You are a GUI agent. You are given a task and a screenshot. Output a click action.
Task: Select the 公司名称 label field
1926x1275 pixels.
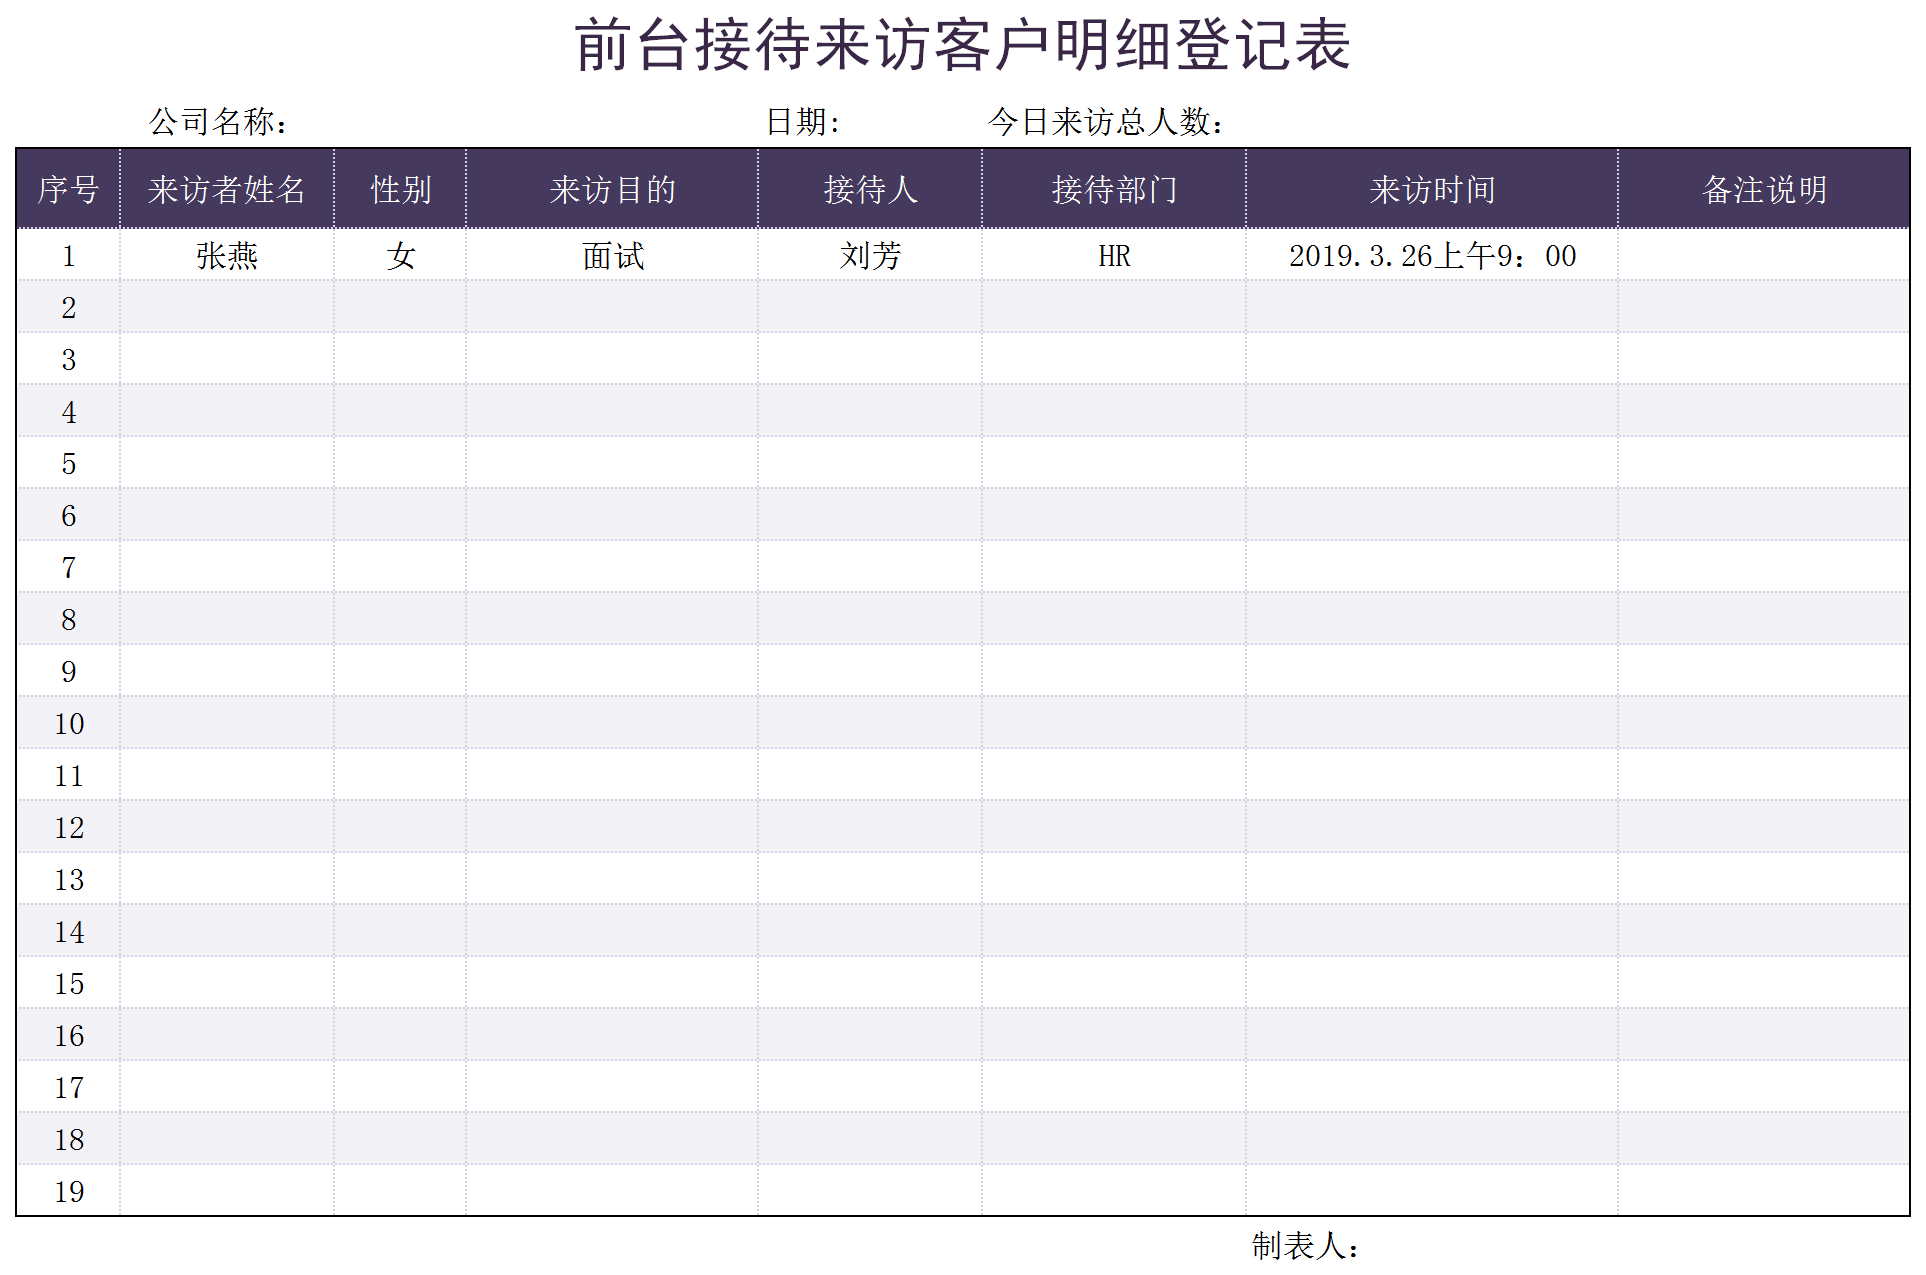coord(219,122)
